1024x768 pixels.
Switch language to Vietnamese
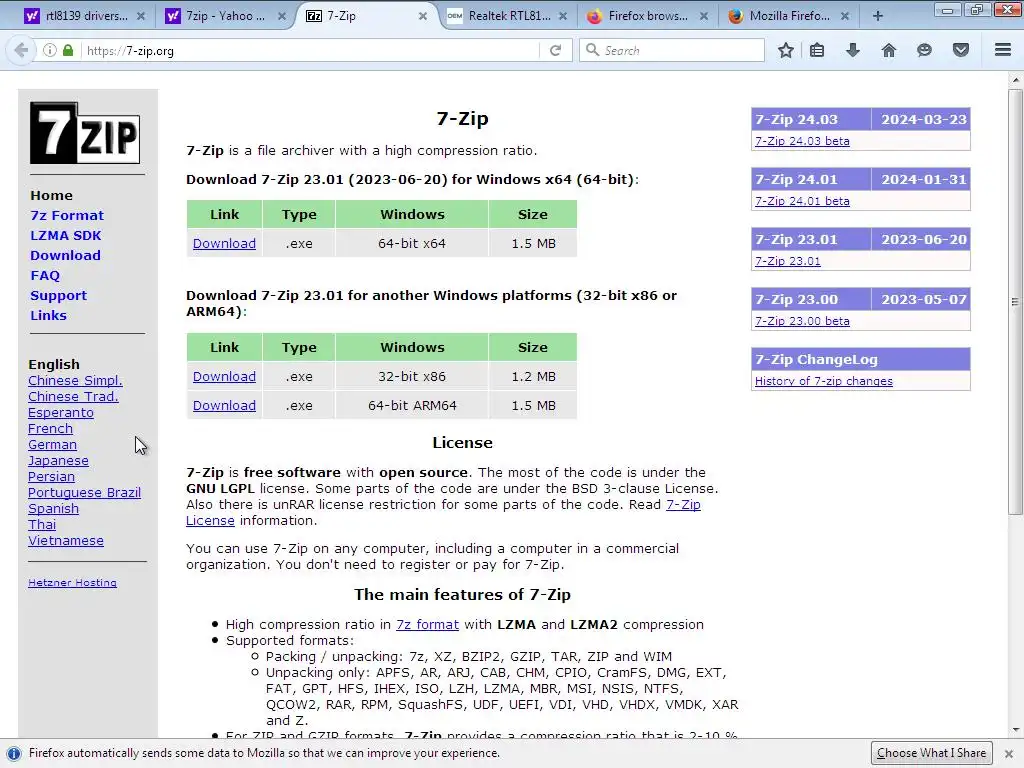65,541
